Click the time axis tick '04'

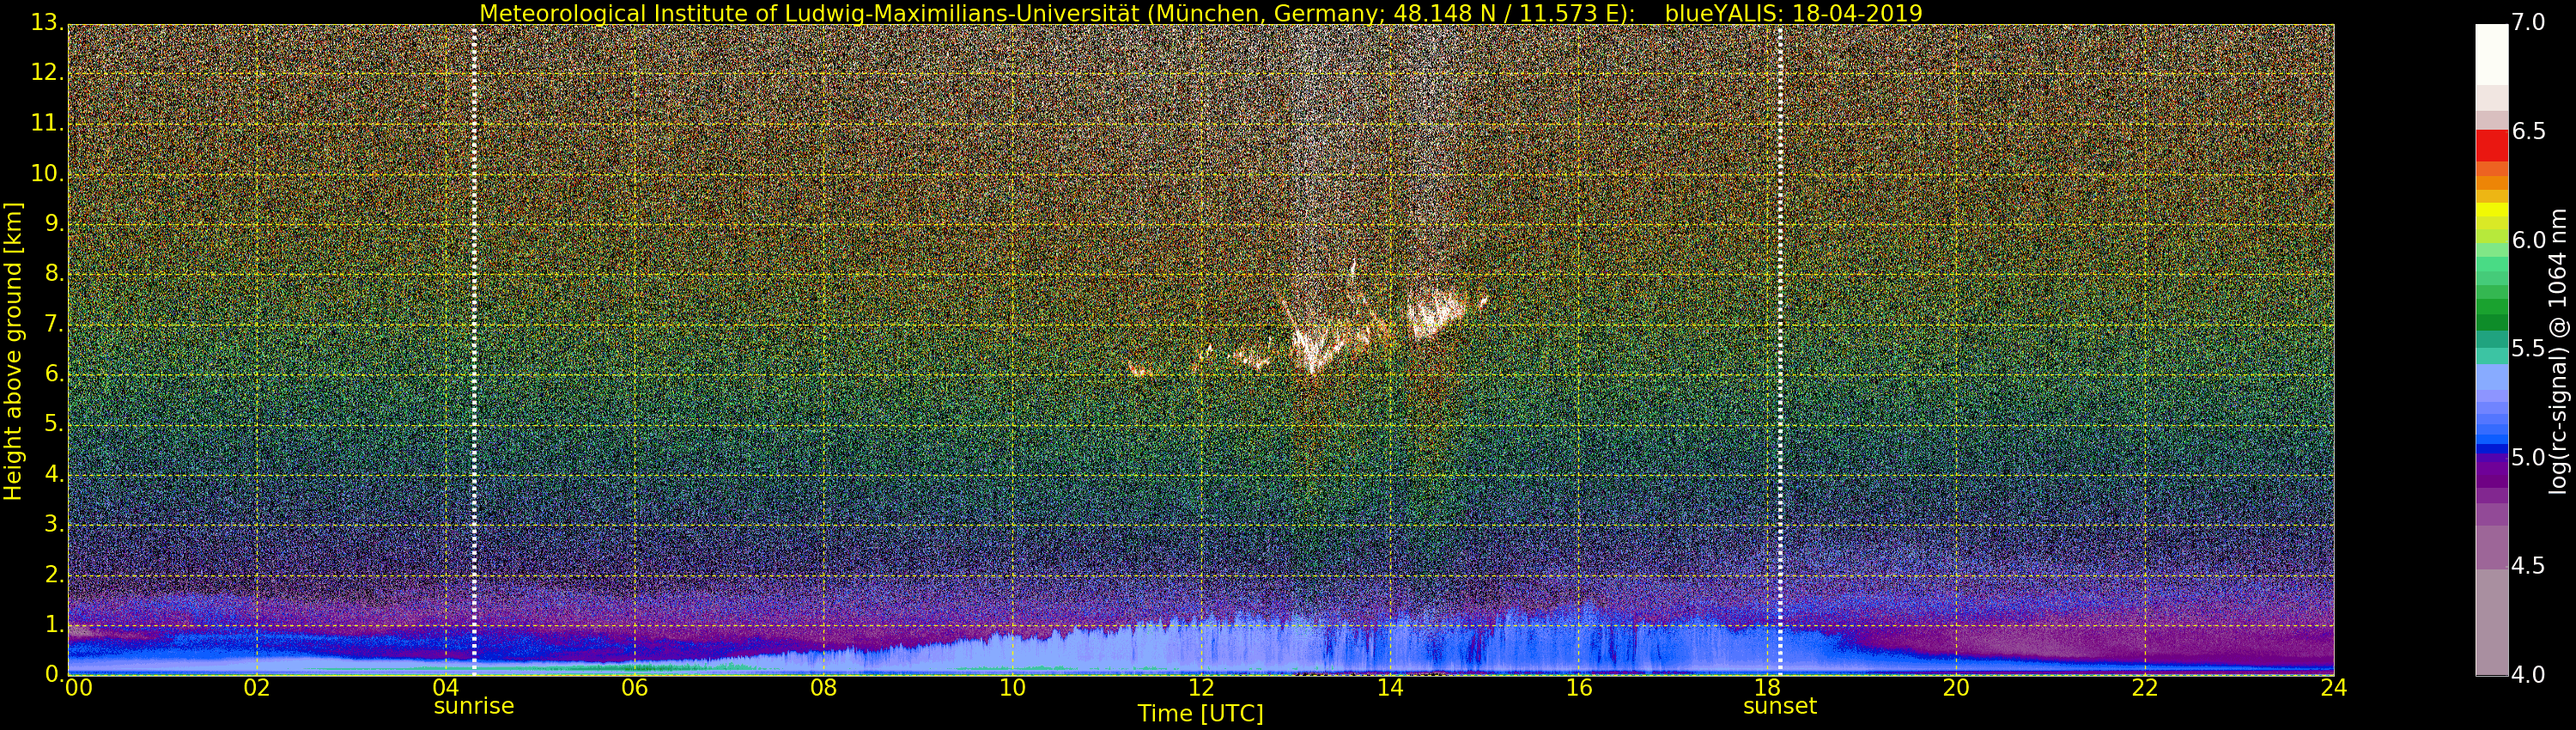[446, 688]
